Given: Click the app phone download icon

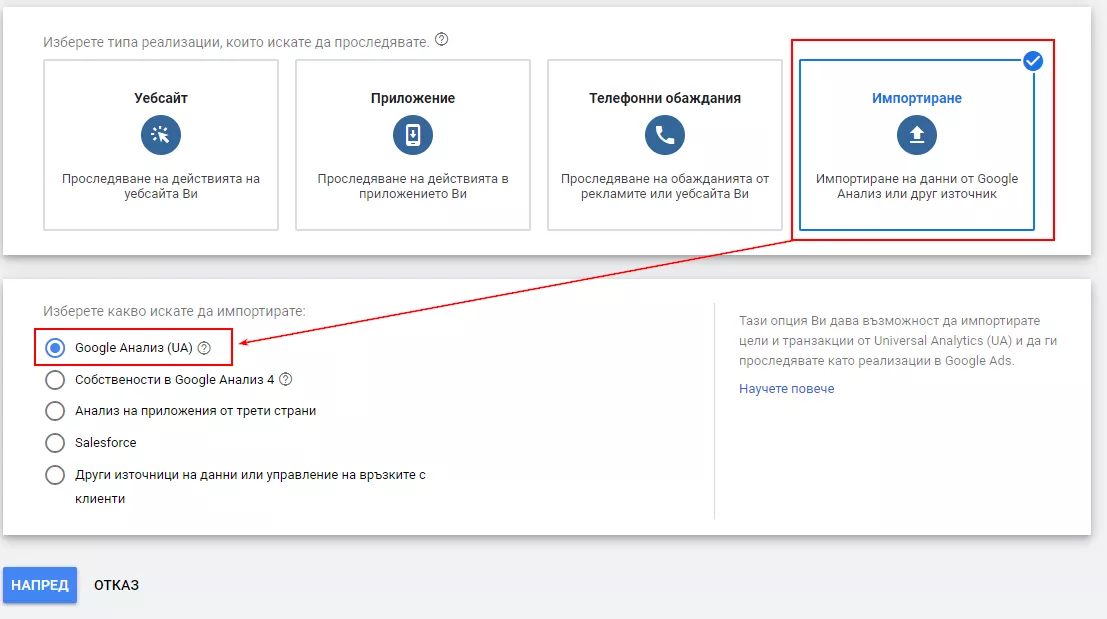Looking at the screenshot, I should click(x=413, y=135).
